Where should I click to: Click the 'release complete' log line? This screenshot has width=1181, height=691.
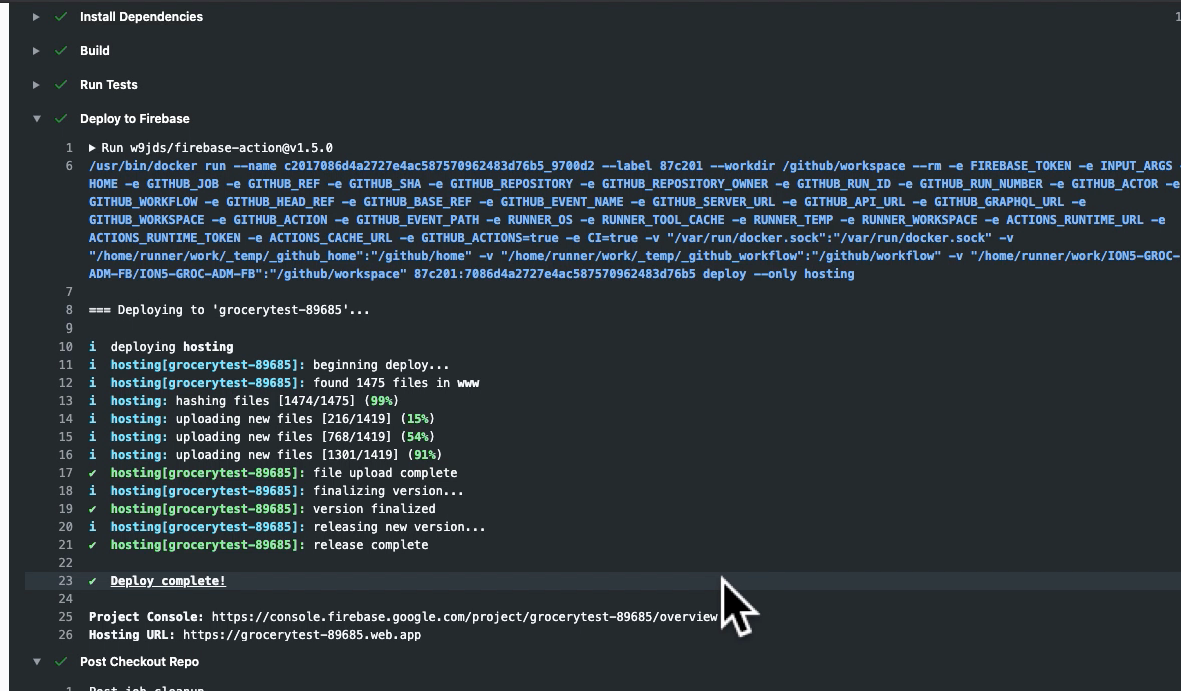(371, 545)
